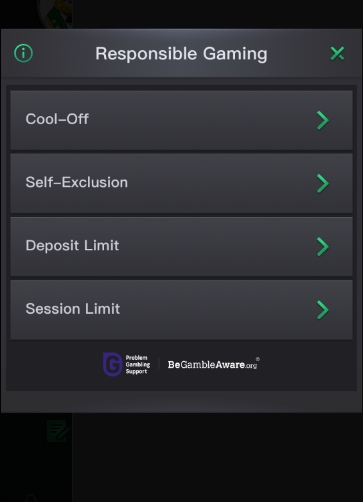The width and height of the screenshot is (363, 502).
Task: Select the Self-Exclusion entry
Action: [181, 183]
